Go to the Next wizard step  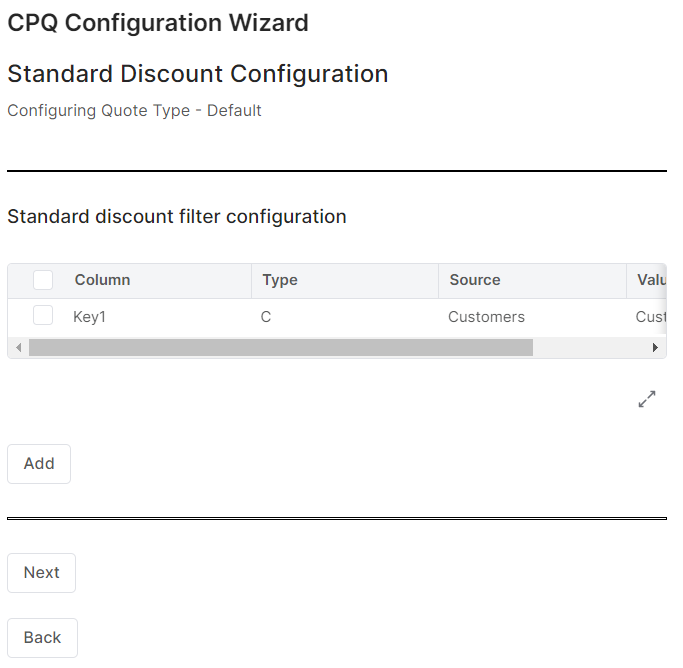tap(41, 573)
